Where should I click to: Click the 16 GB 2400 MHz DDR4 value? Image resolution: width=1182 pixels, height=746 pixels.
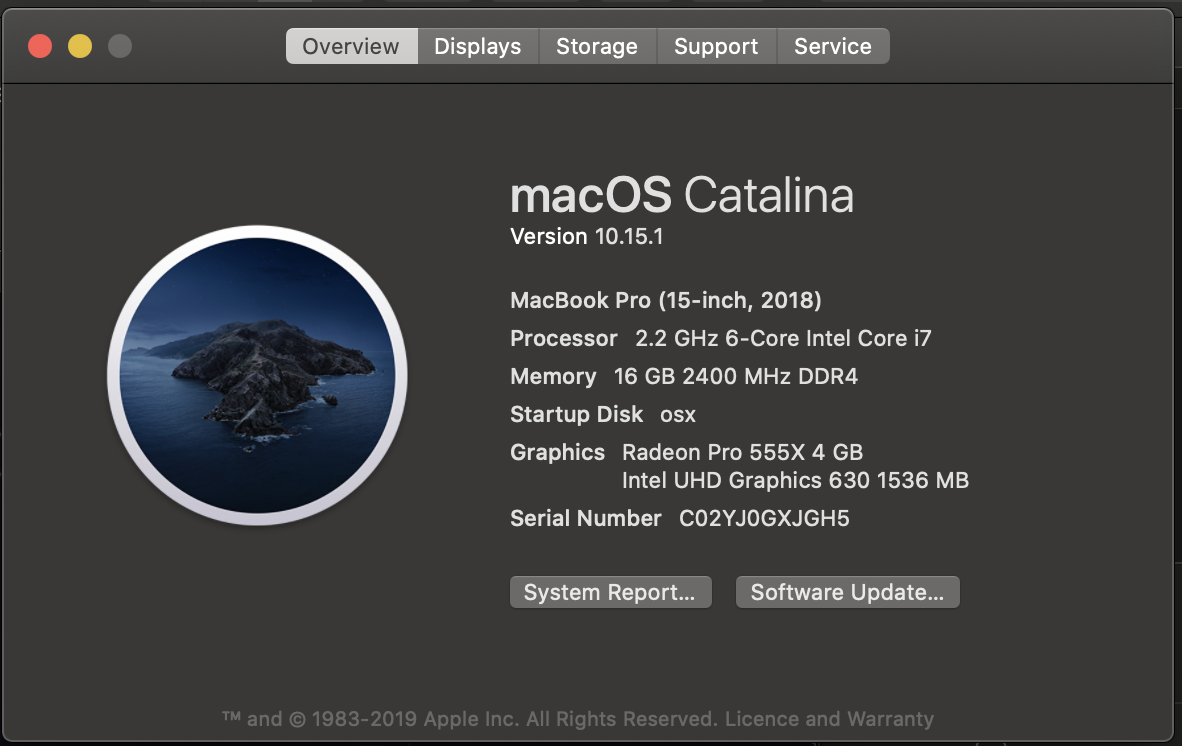(736, 376)
